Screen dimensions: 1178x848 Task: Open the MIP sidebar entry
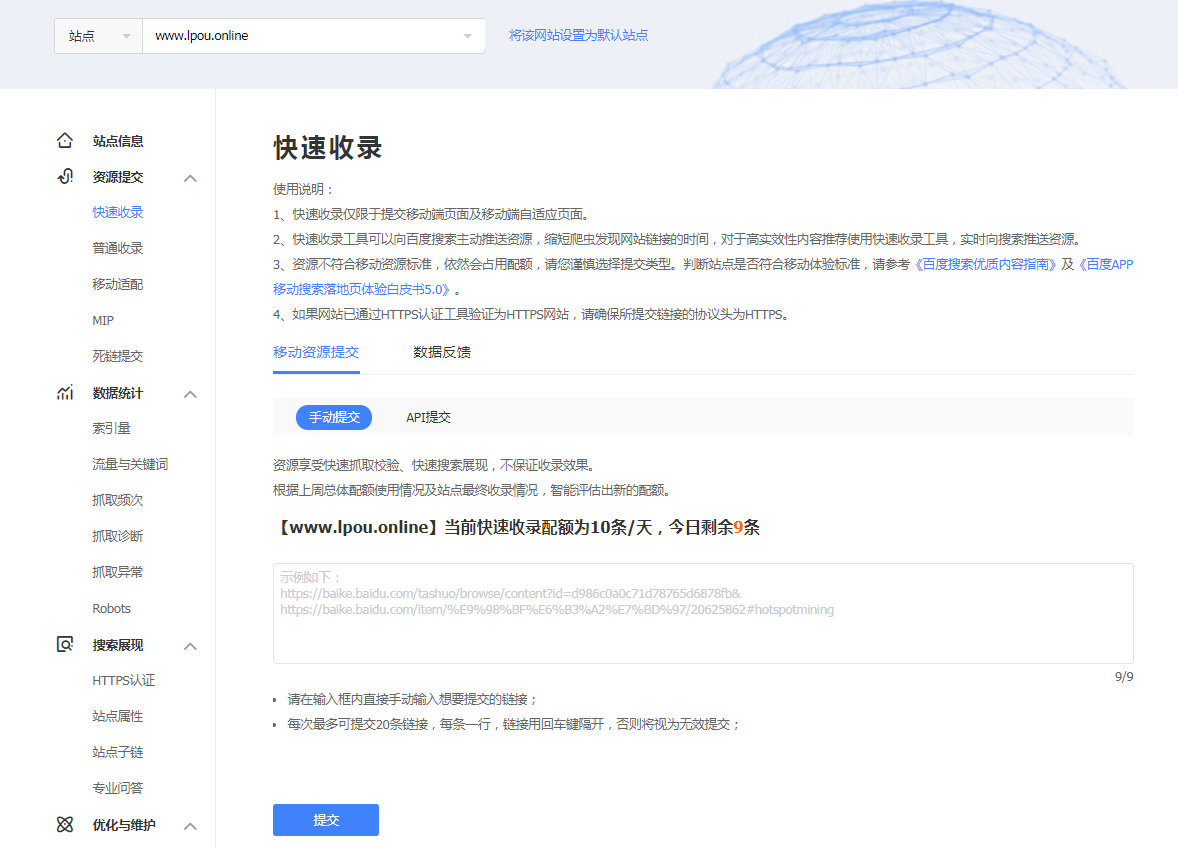tap(103, 321)
